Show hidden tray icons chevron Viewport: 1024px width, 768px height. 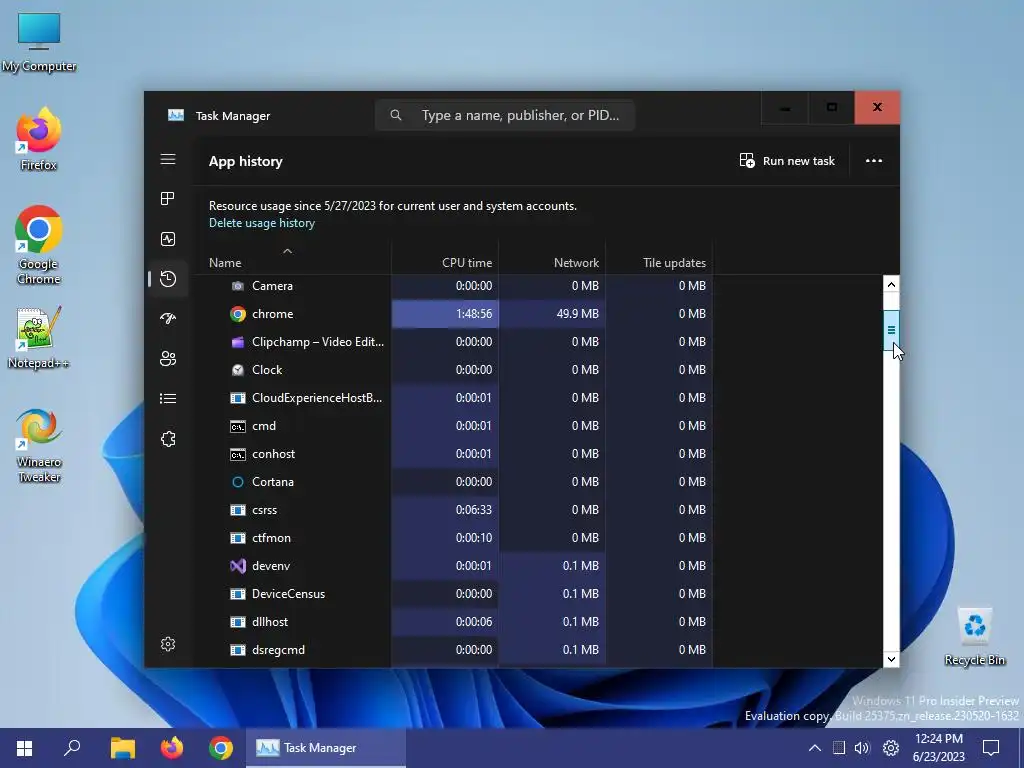click(814, 748)
